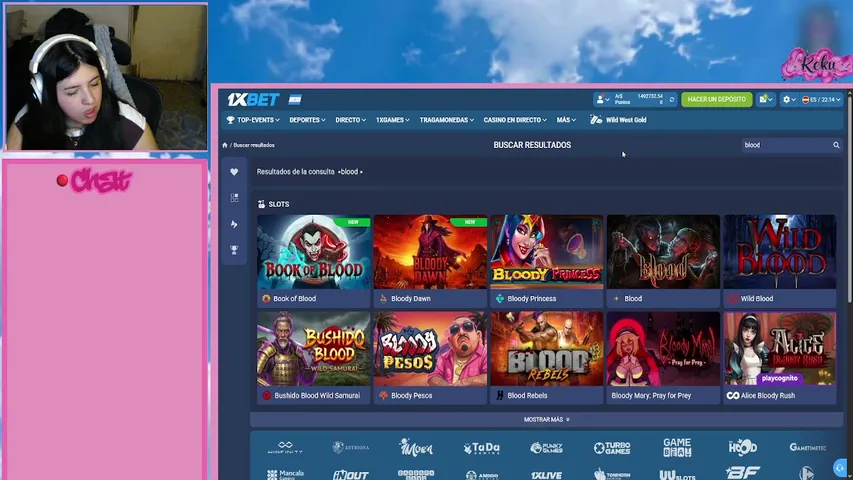Open the Wild Blood slot thumbnail
This screenshot has width=853, height=480.
click(x=780, y=252)
